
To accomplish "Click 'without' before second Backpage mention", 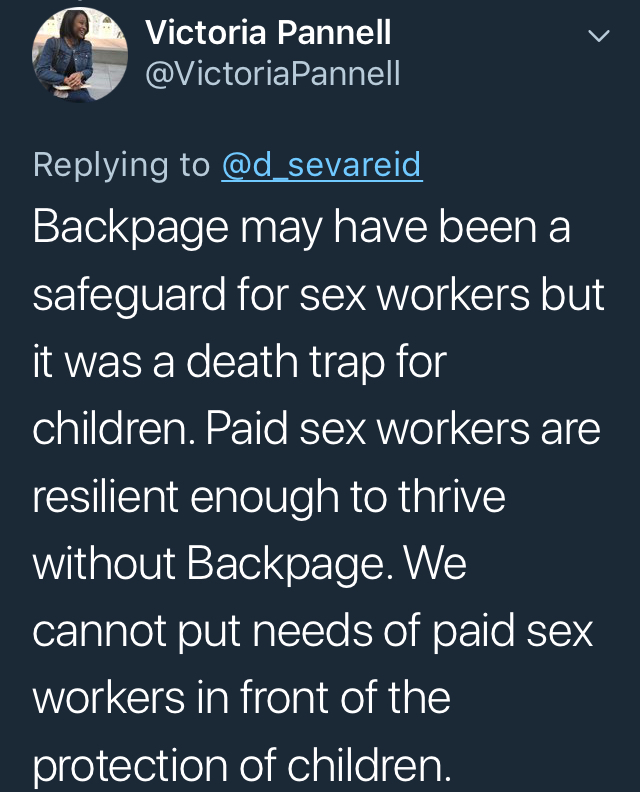I will (x=104, y=563).
